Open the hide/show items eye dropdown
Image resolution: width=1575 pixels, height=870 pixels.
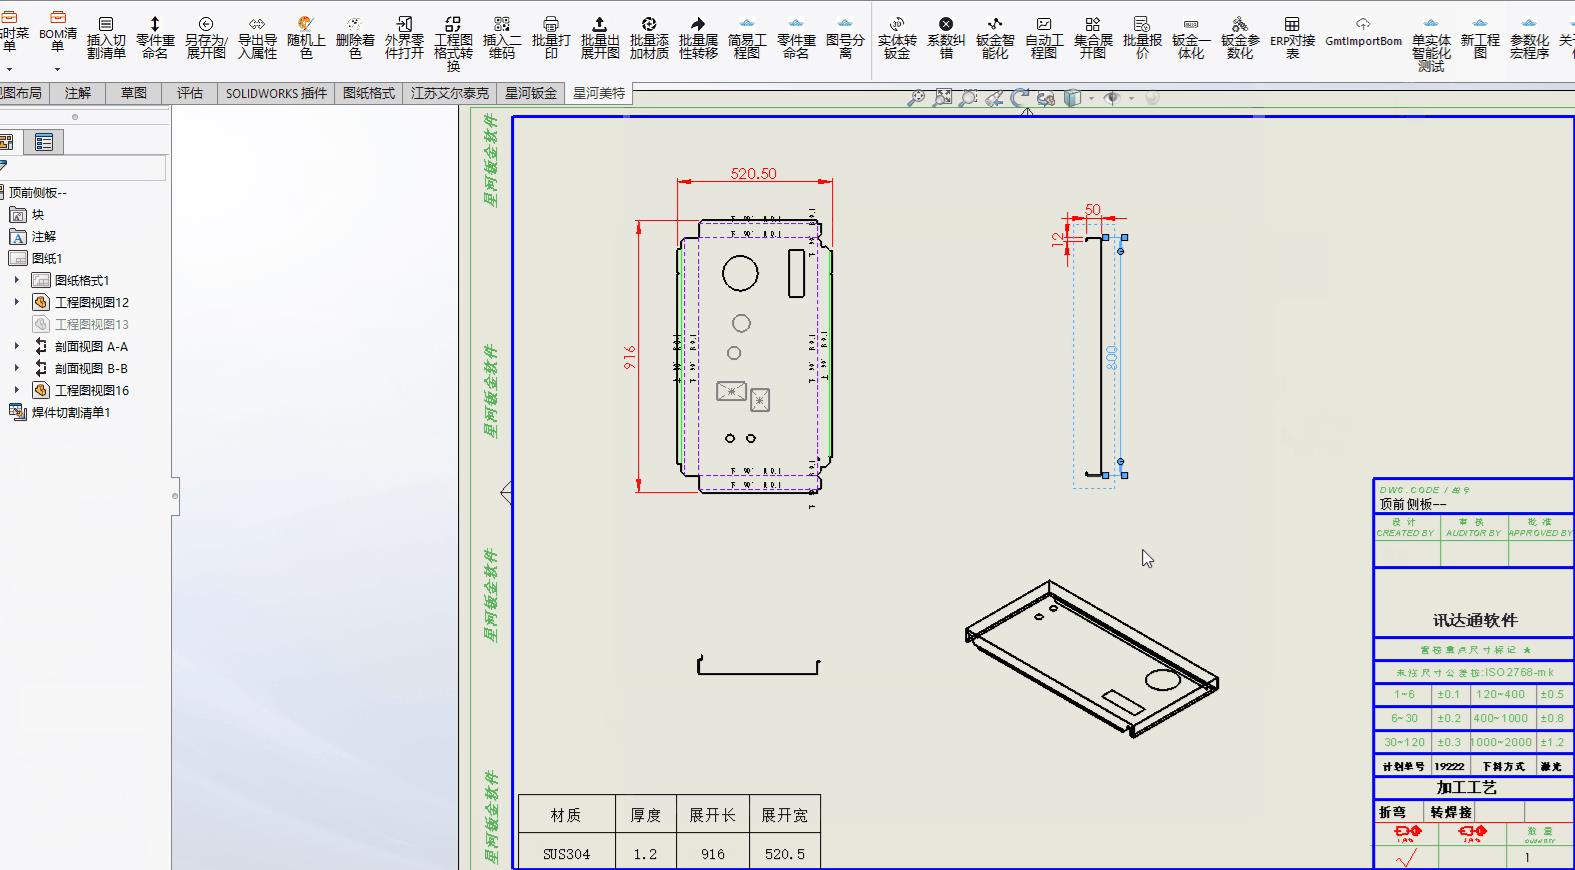point(1131,98)
